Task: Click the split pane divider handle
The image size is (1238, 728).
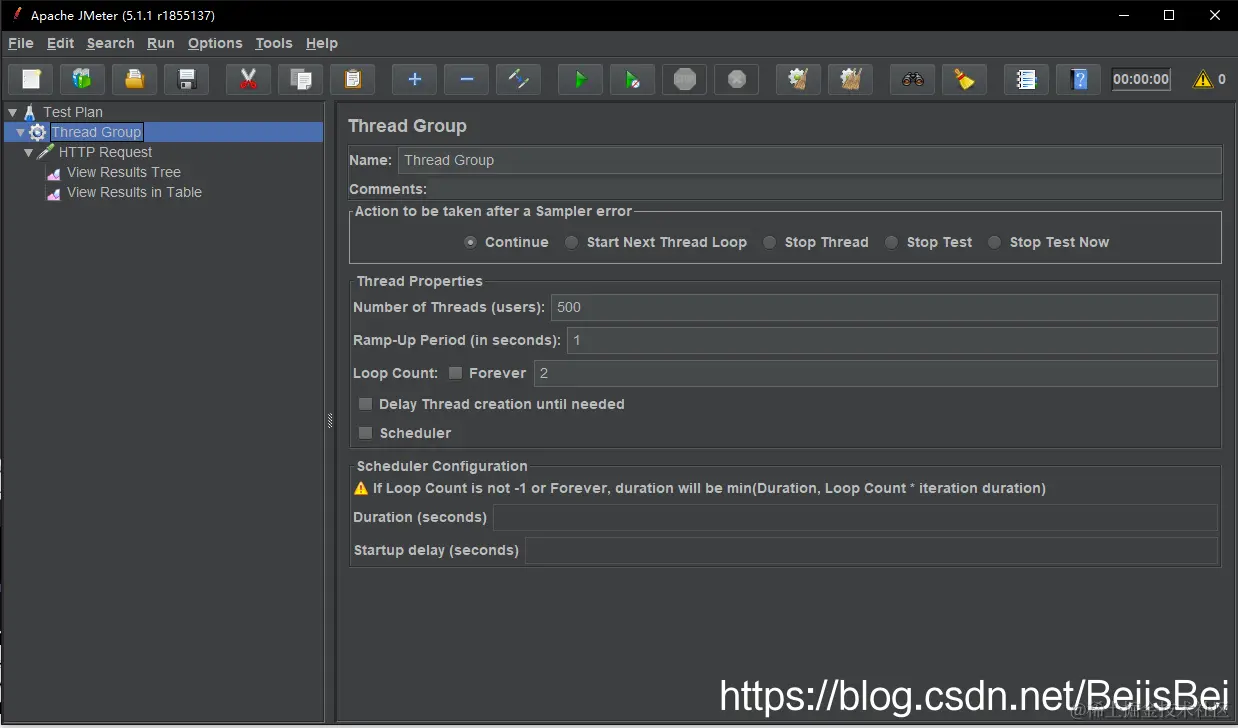Action: (330, 421)
